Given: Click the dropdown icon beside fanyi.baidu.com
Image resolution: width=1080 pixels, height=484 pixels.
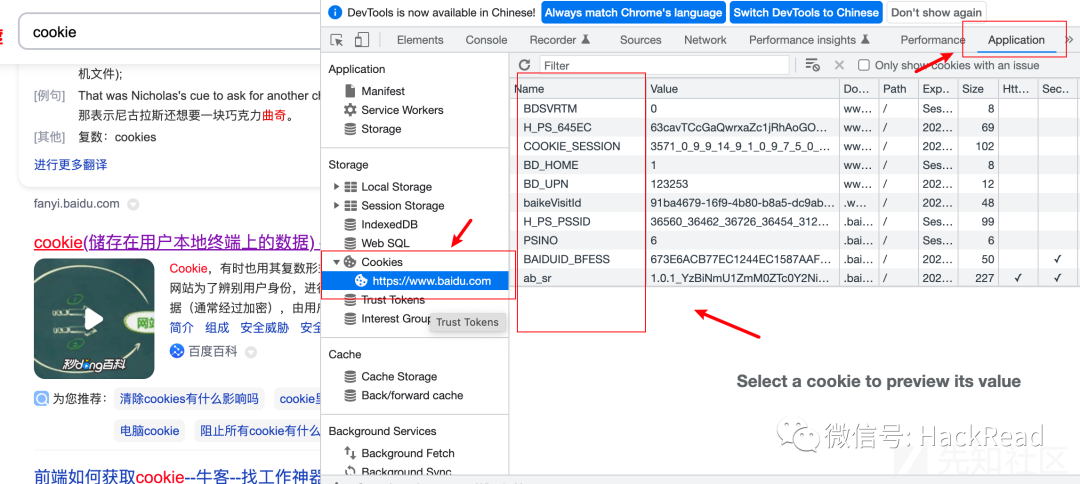Looking at the screenshot, I should (x=134, y=204).
